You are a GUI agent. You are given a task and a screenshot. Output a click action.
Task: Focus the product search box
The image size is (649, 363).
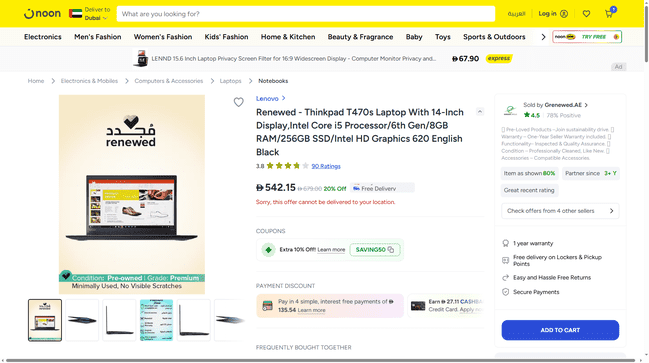(x=305, y=14)
